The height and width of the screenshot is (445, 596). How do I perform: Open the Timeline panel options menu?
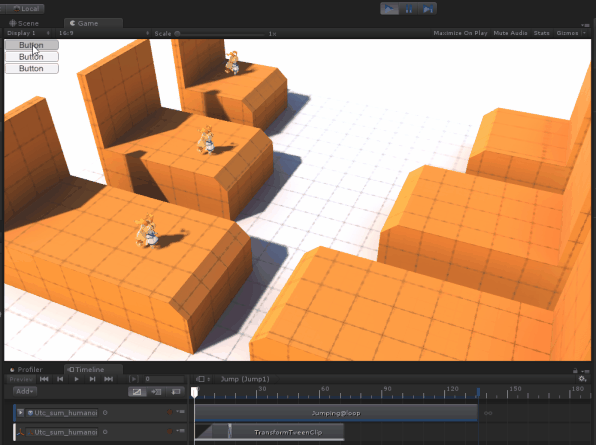586,371
